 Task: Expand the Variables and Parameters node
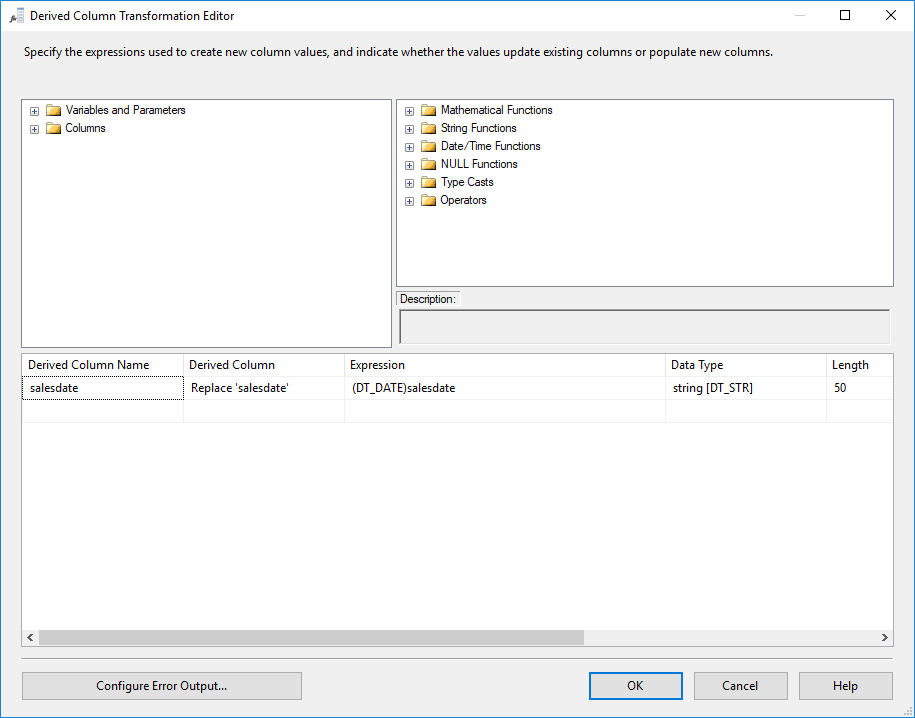[x=34, y=110]
